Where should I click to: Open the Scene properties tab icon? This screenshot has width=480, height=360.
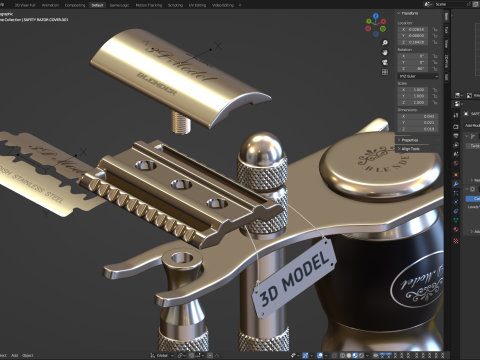coord(456,154)
